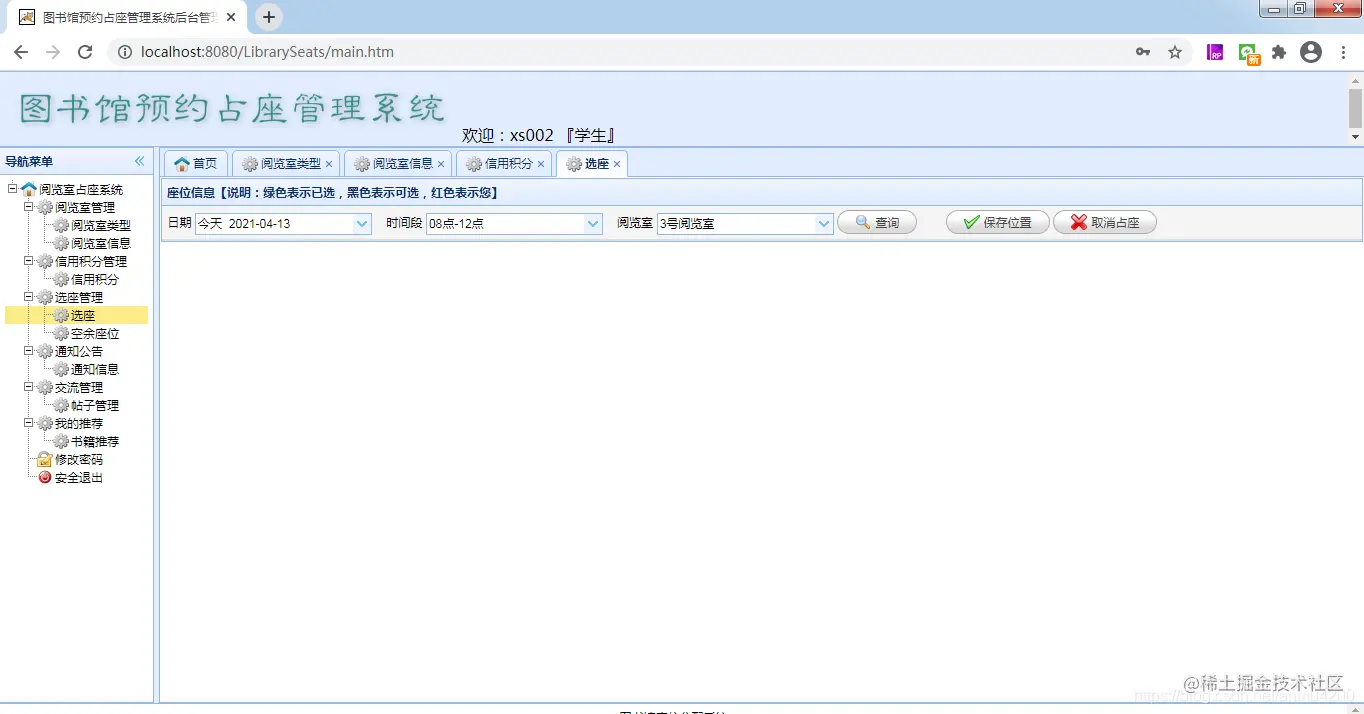Image resolution: width=1364 pixels, height=714 pixels.
Task: Click the gear icon beside 通知公告
Action: tap(45, 351)
